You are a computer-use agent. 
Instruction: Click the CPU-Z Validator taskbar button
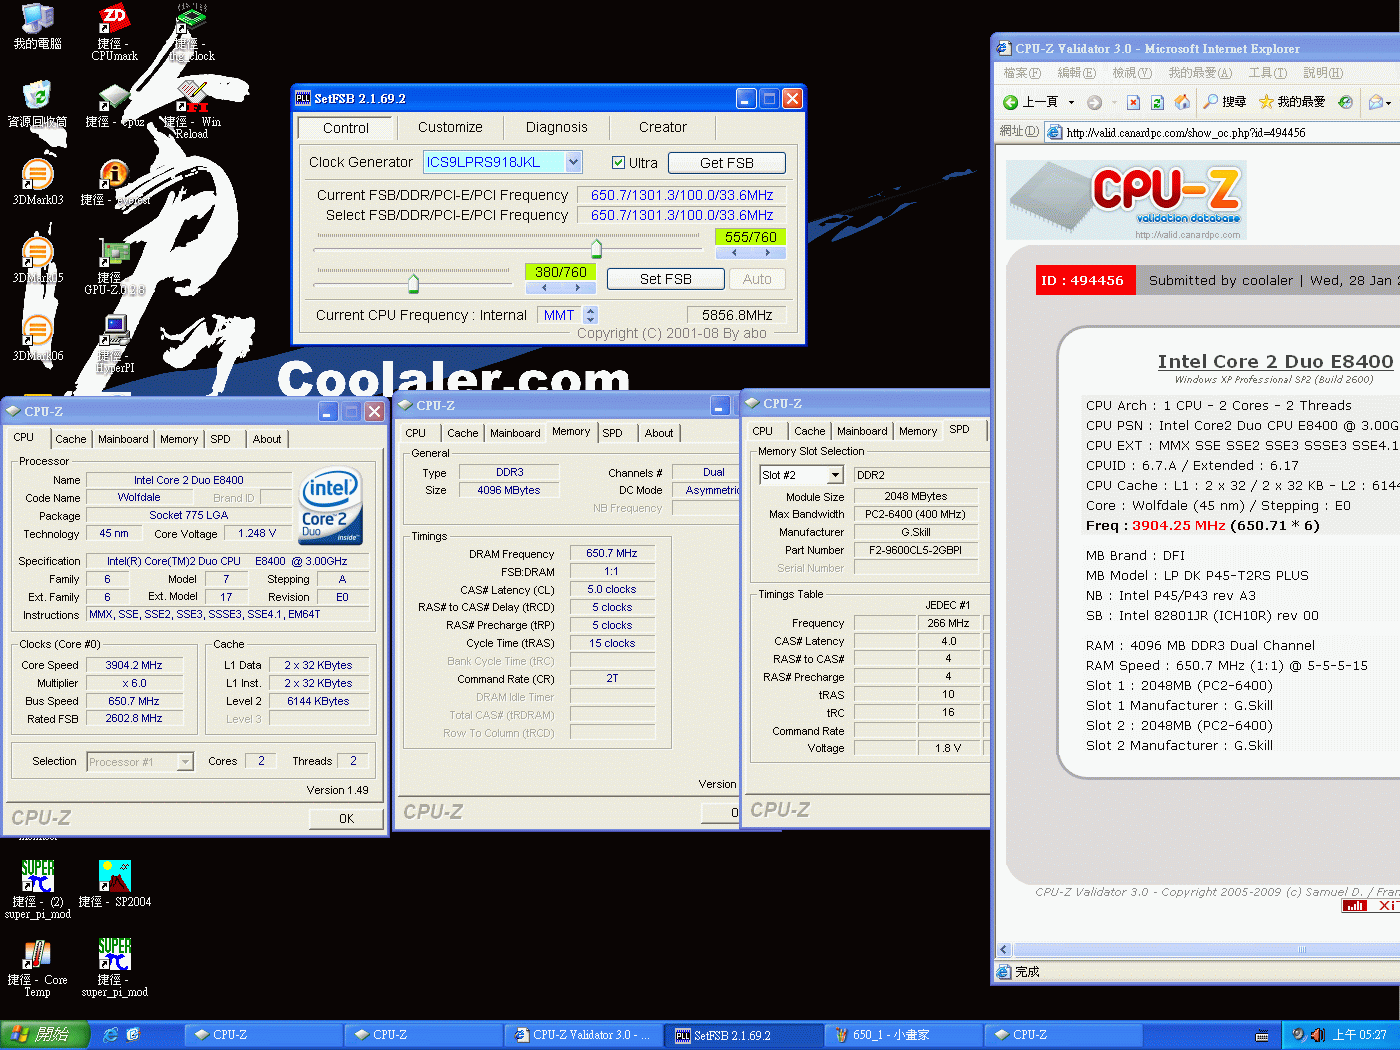tap(584, 1035)
